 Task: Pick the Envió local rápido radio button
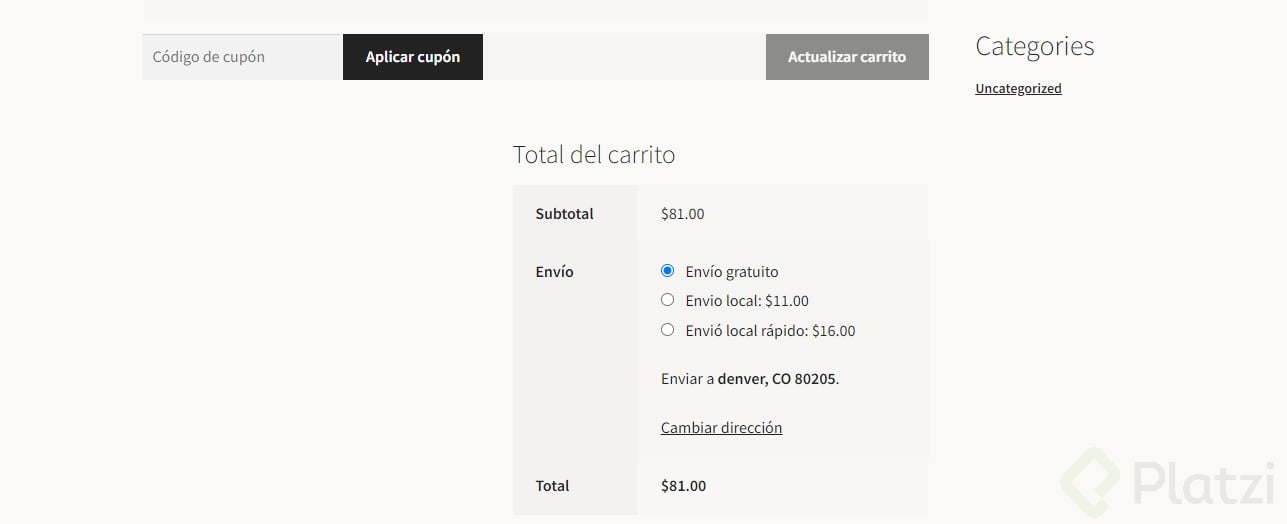pyautogui.click(x=668, y=330)
